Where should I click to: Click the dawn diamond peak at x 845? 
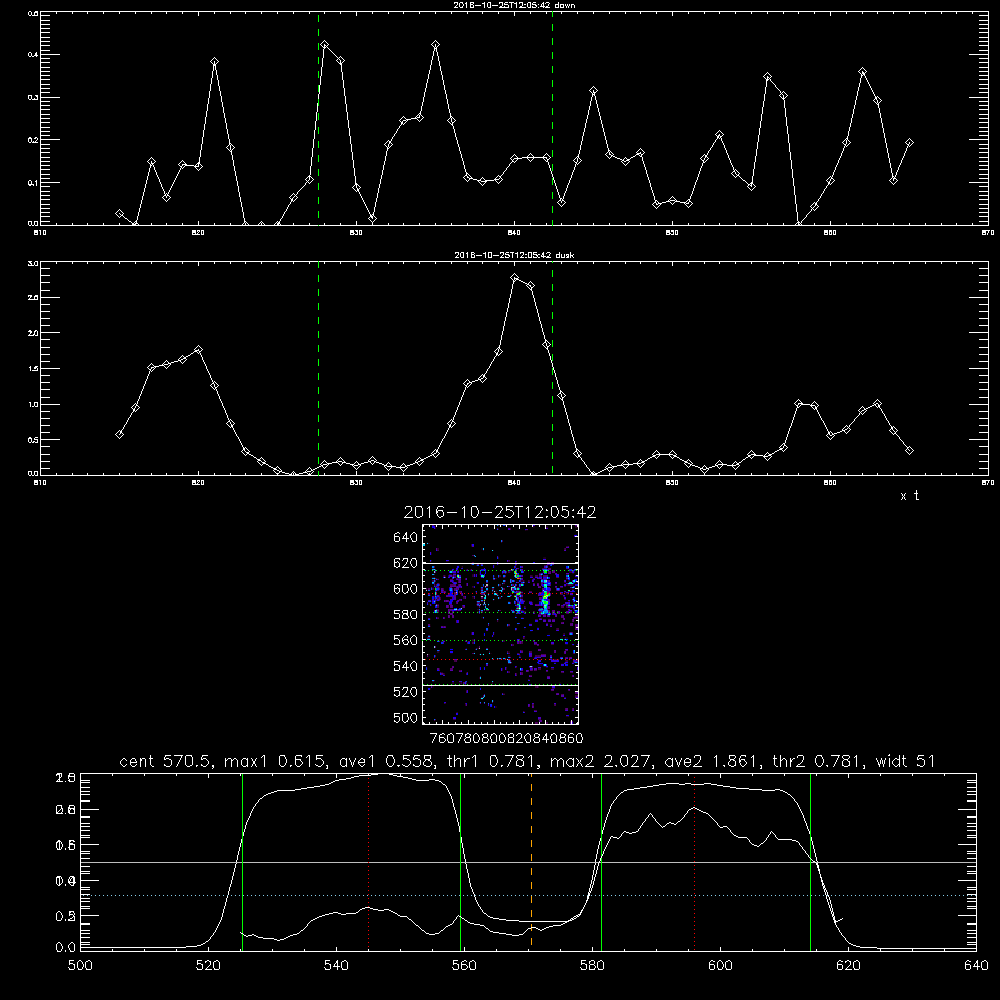click(594, 91)
